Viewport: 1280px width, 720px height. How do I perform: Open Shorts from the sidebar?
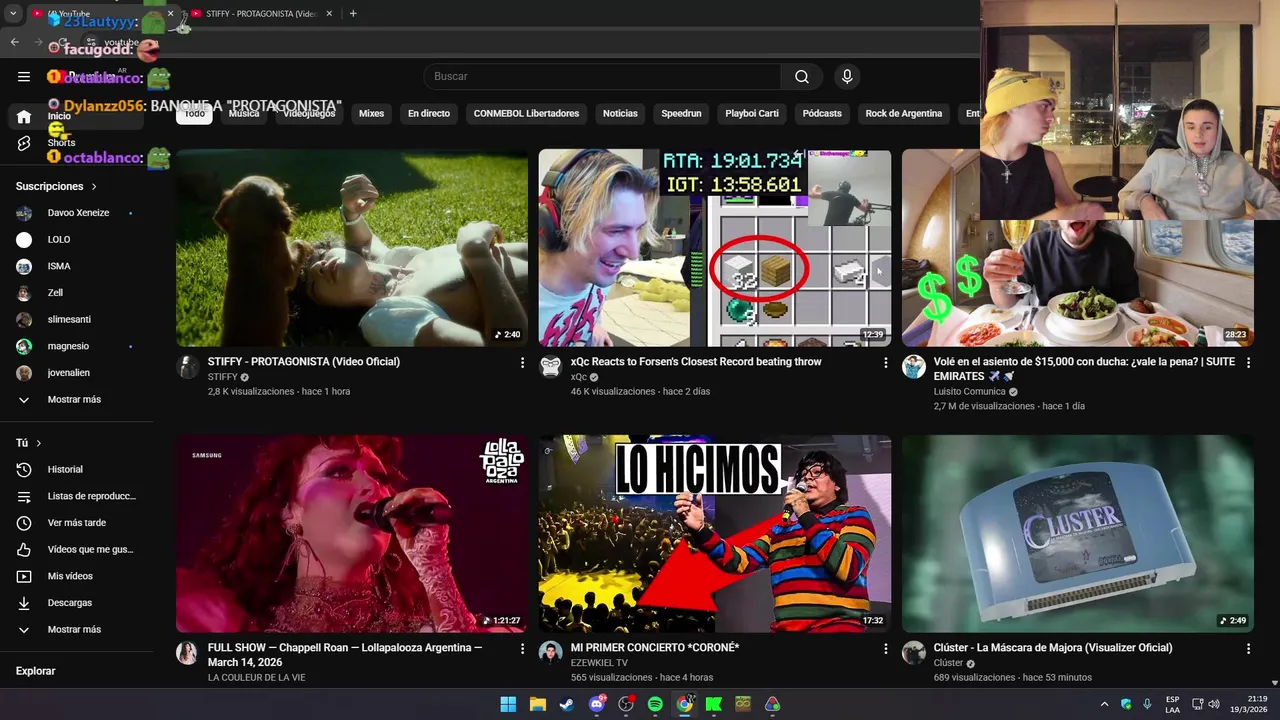coord(60,143)
